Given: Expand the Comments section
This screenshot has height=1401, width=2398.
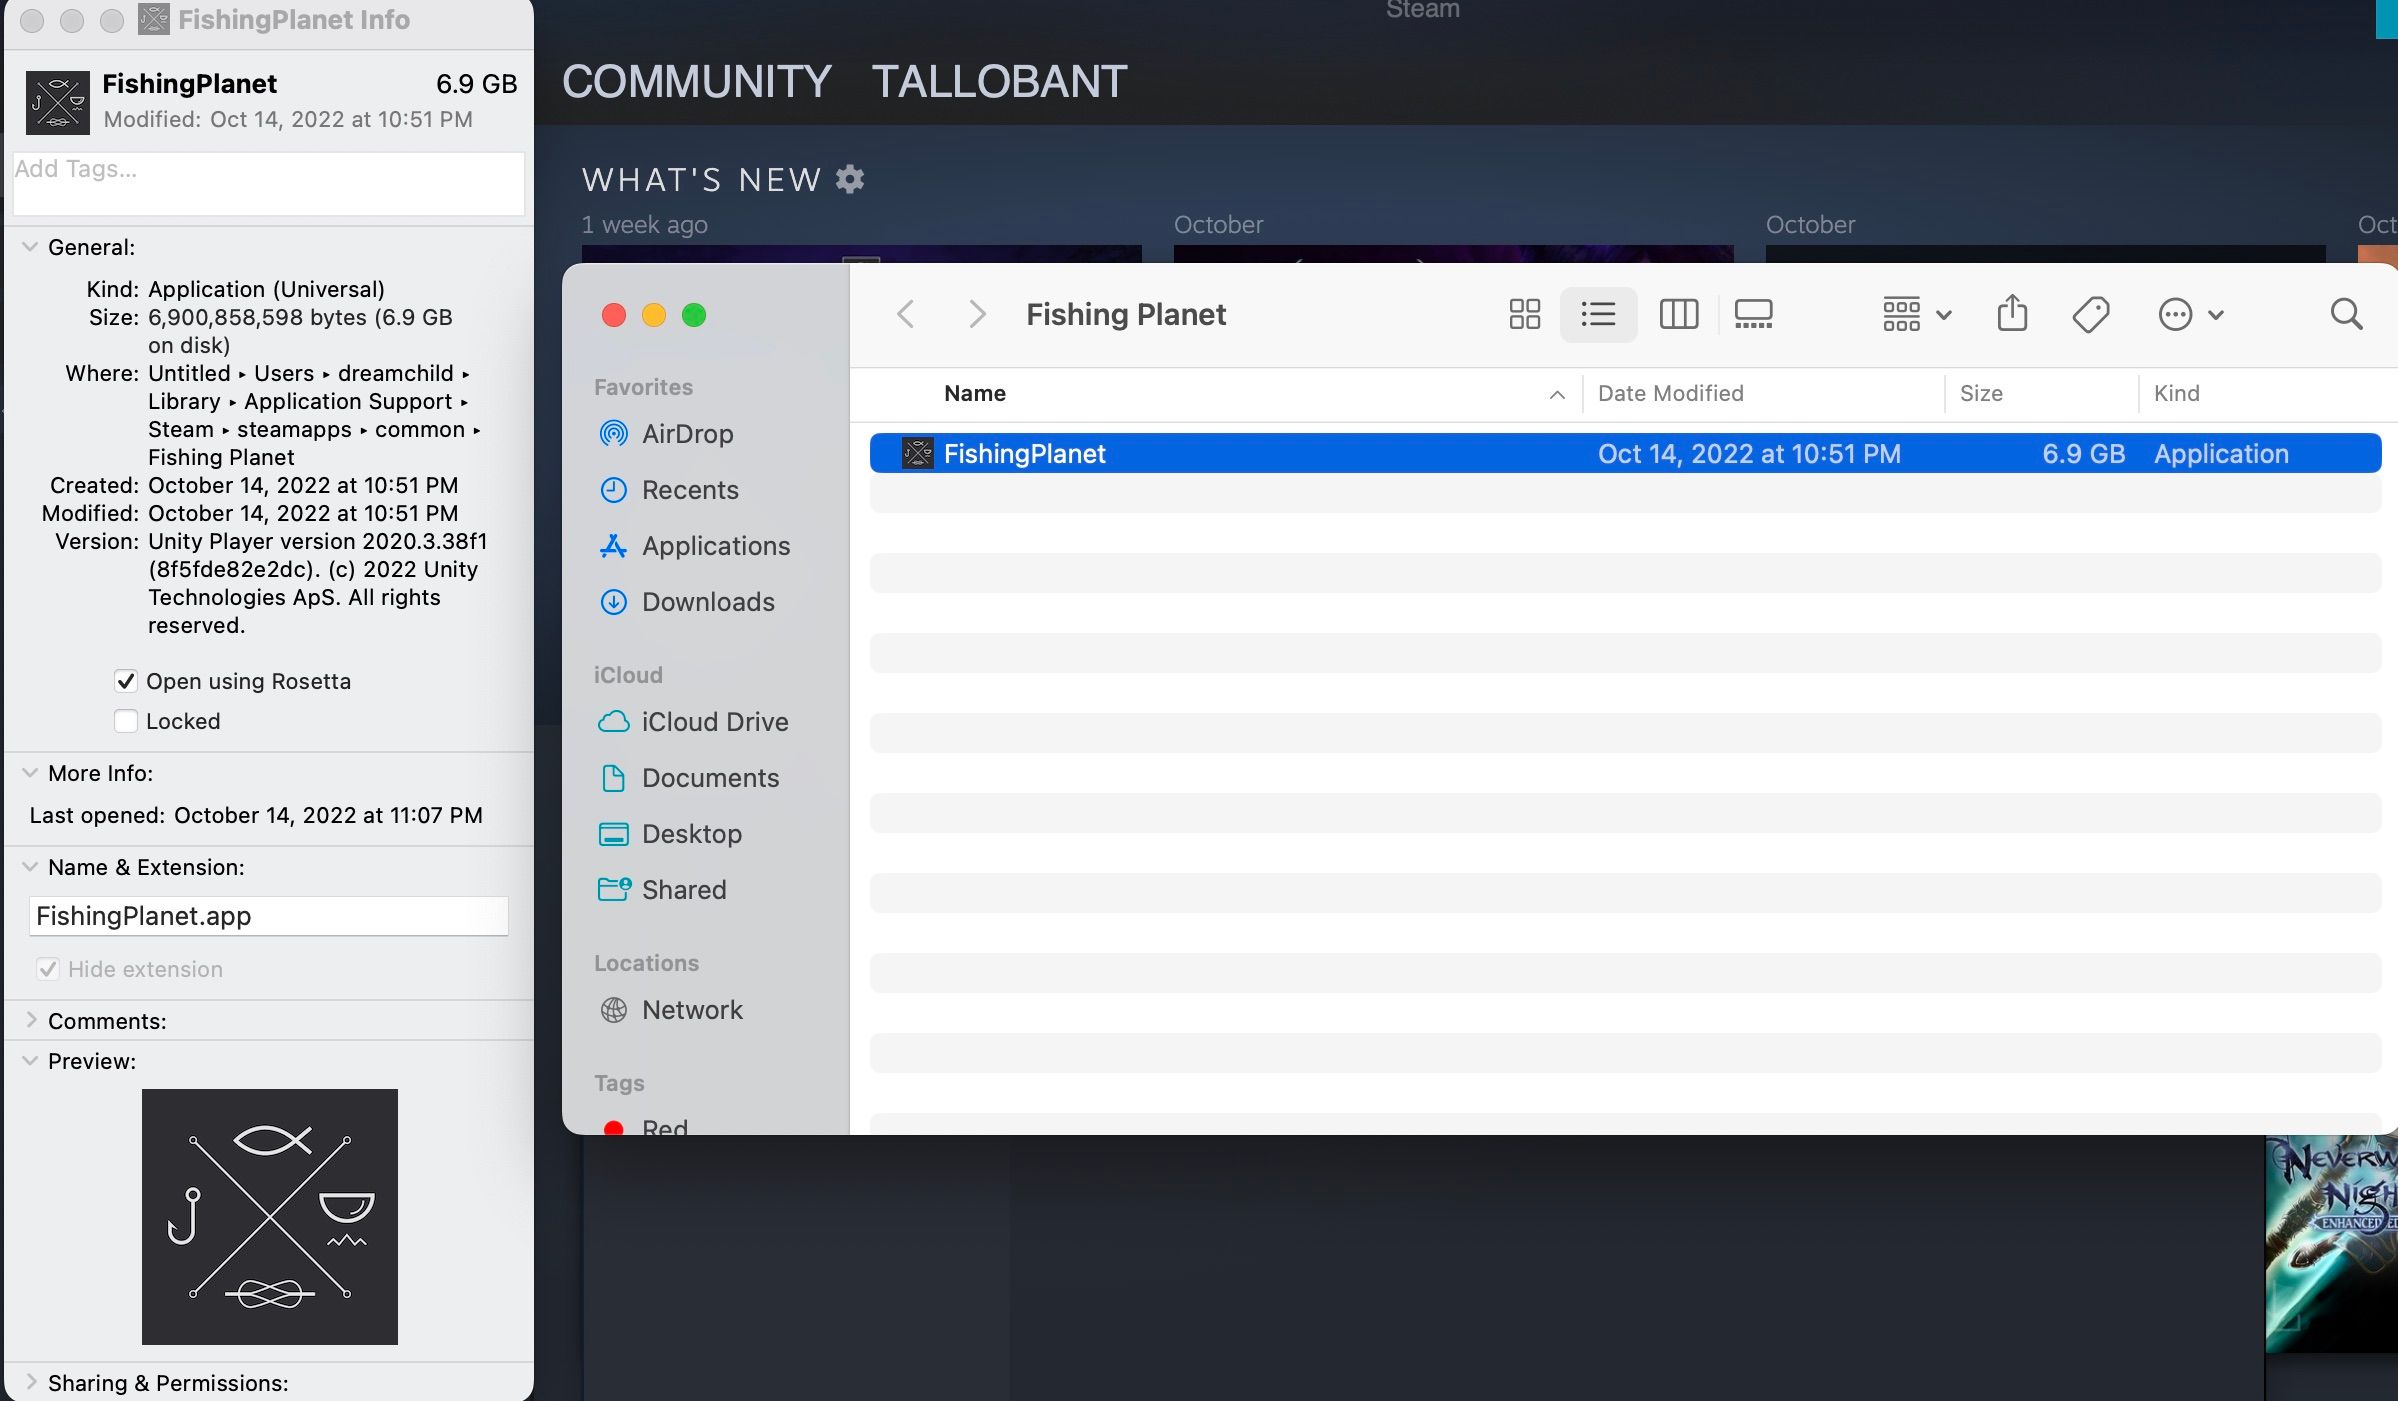Looking at the screenshot, I should click(31, 1020).
